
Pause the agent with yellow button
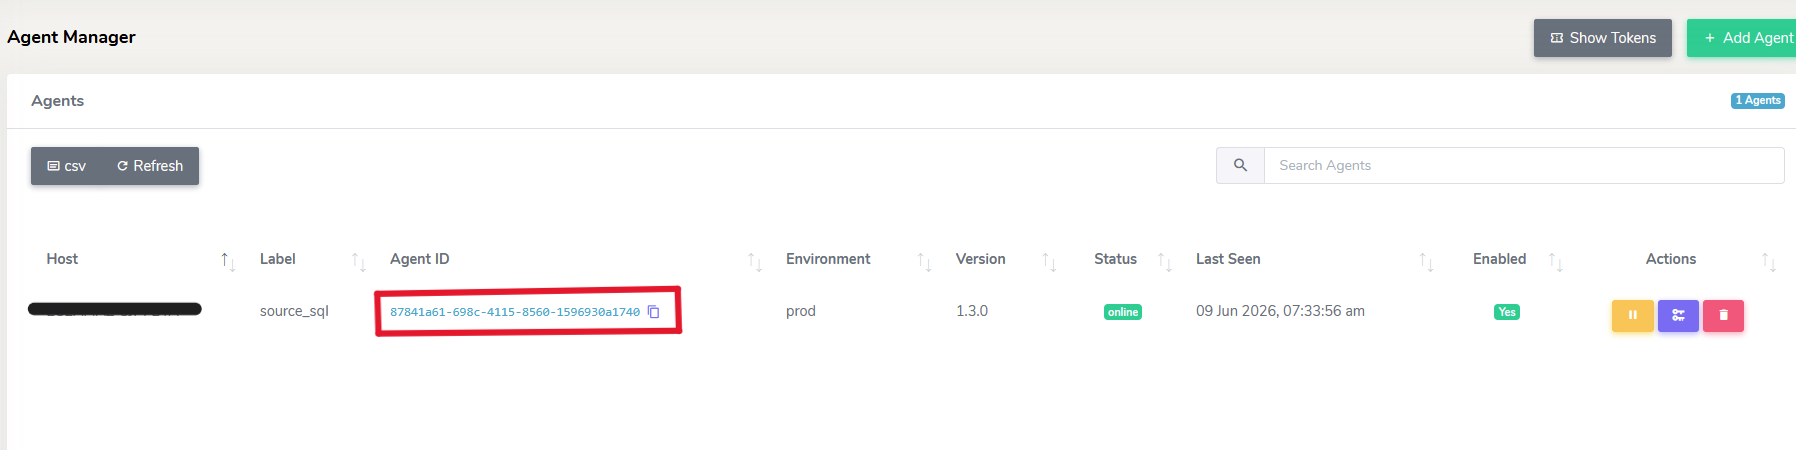click(x=1632, y=315)
